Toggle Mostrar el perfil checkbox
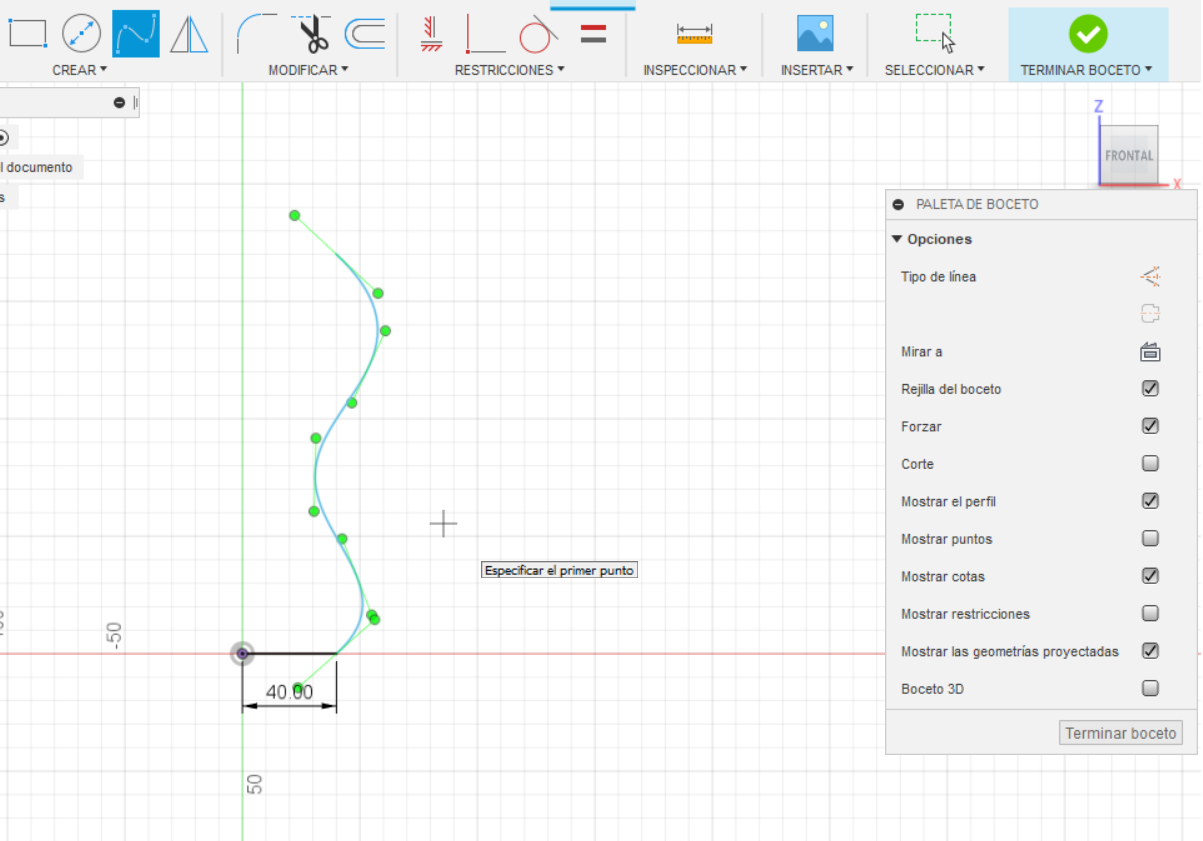Viewport: 1203px width, 841px height. 1150,501
